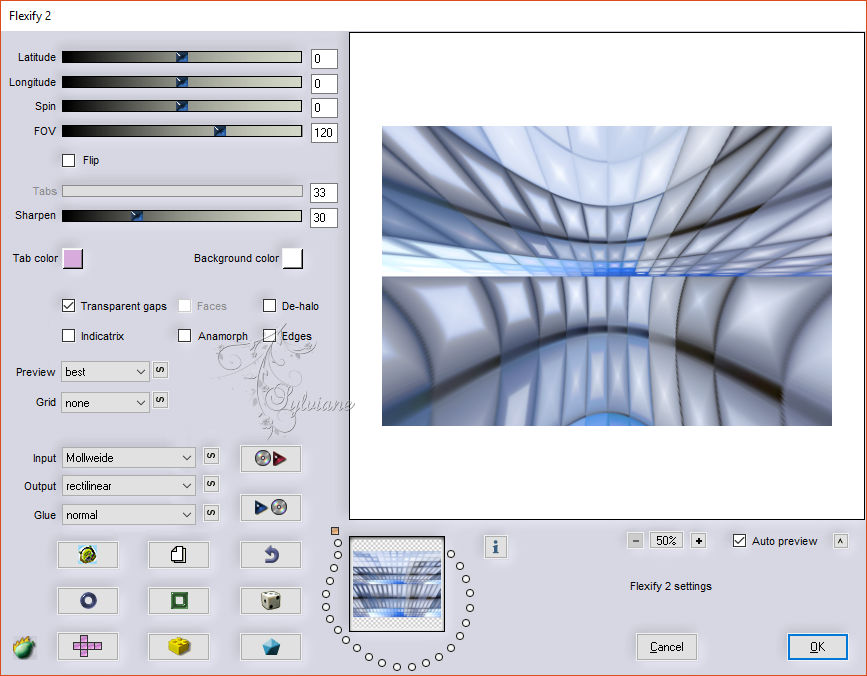Click the S button beside Preview
867x676 pixels.
point(160,370)
